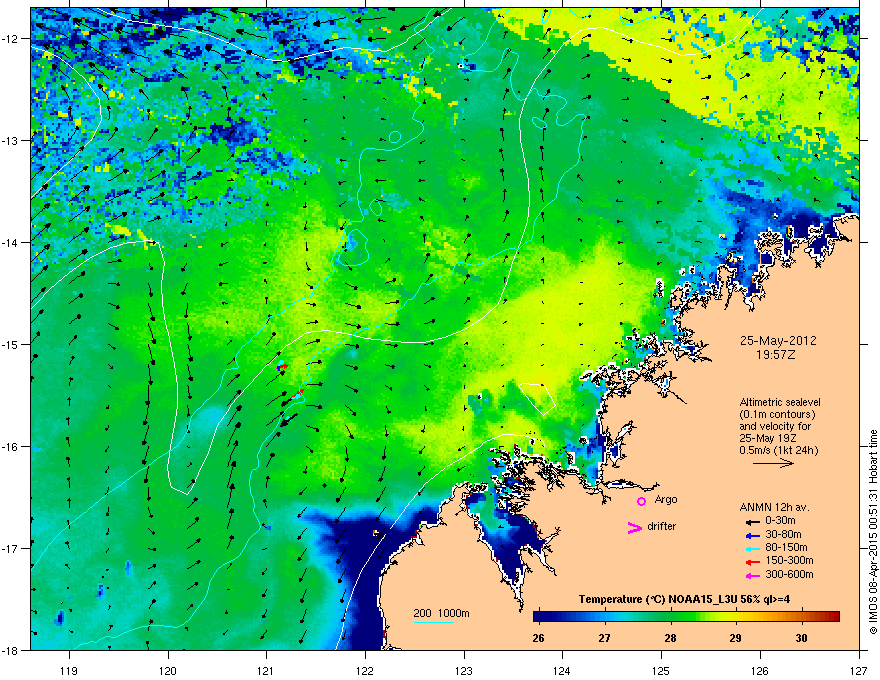Click the longitude axis label '124'
Screen dimensions: 880x680
pyautogui.click(x=562, y=670)
